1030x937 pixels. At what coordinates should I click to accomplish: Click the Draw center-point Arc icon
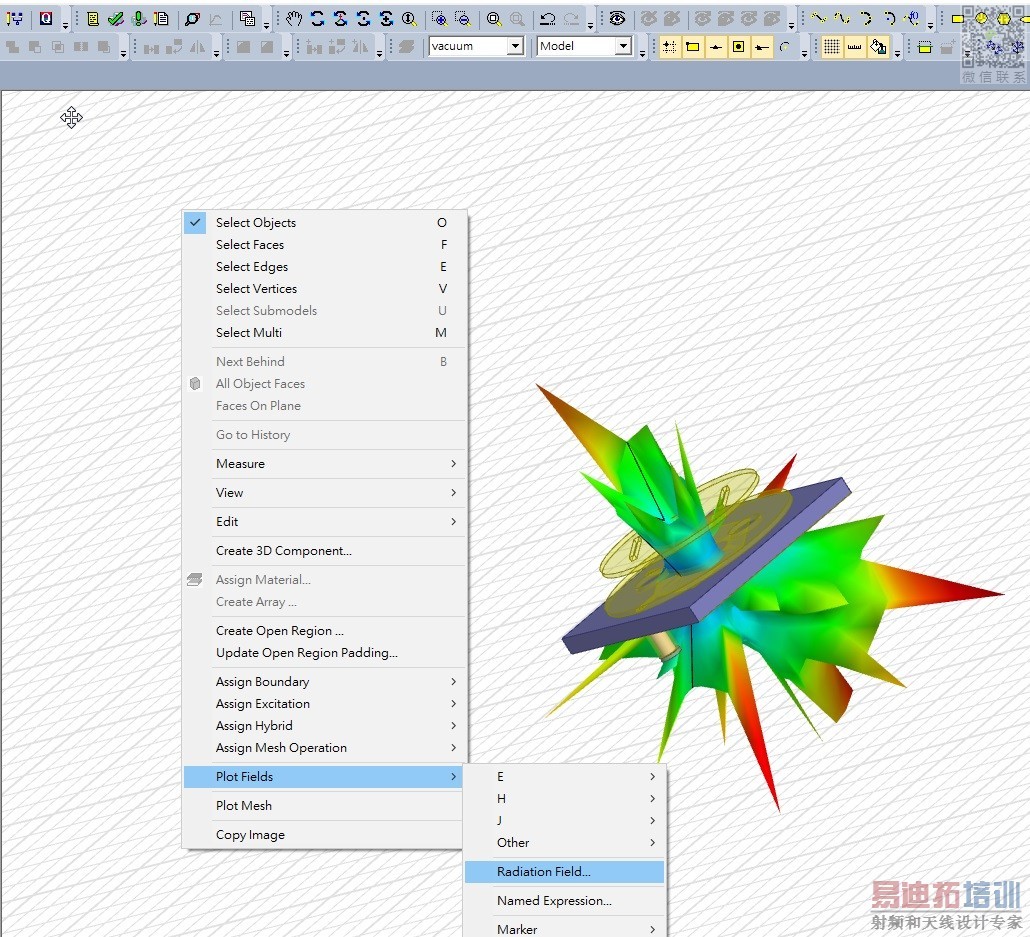889,18
